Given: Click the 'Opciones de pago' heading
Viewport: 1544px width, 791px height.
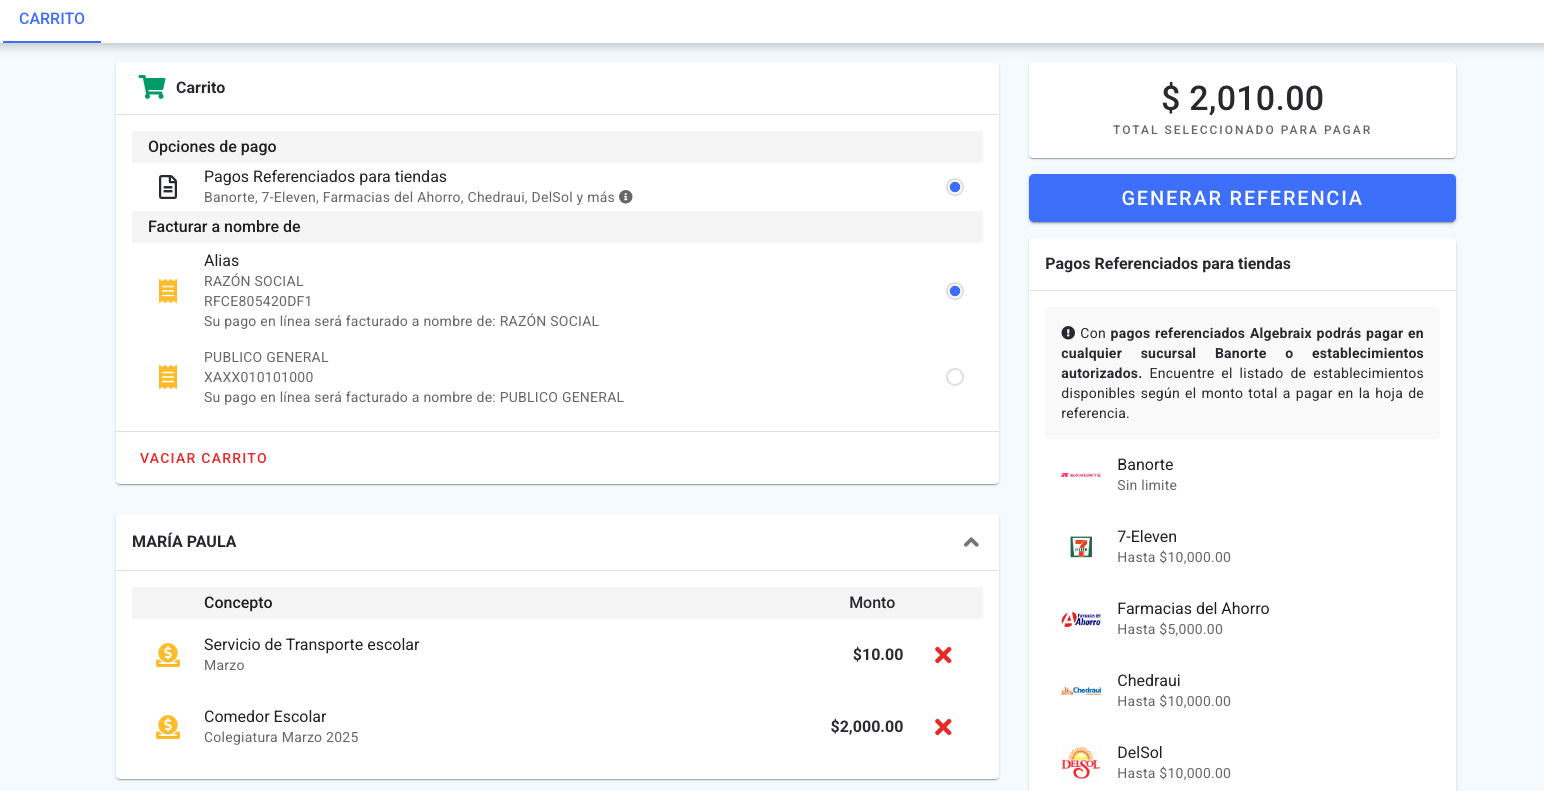Looking at the screenshot, I should [x=212, y=147].
